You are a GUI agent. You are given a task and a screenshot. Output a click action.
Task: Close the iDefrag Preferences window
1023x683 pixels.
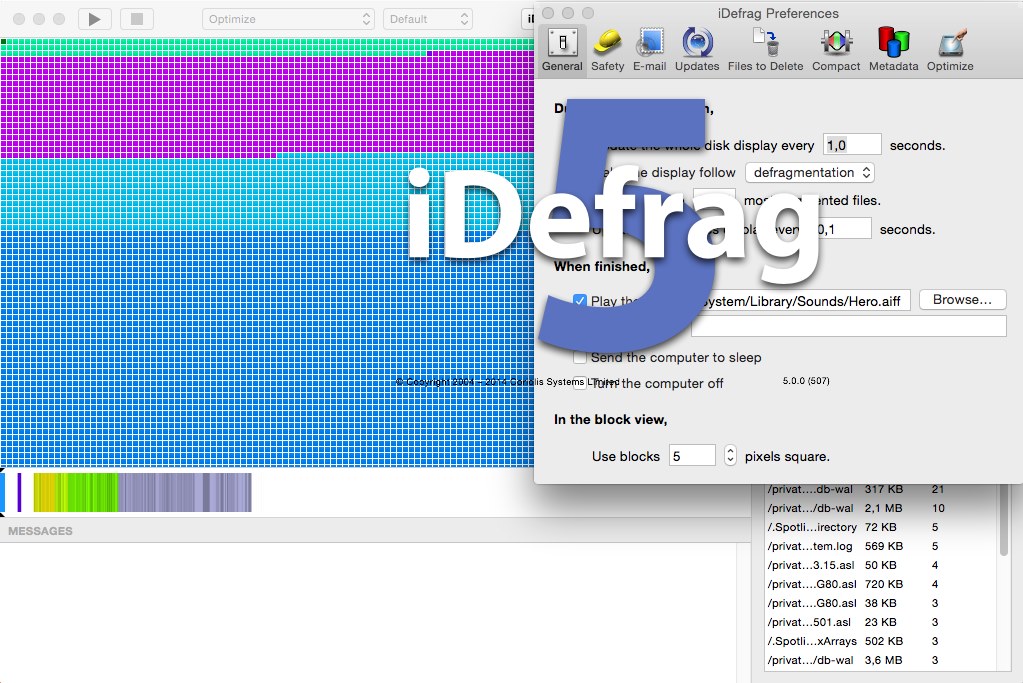pos(548,13)
